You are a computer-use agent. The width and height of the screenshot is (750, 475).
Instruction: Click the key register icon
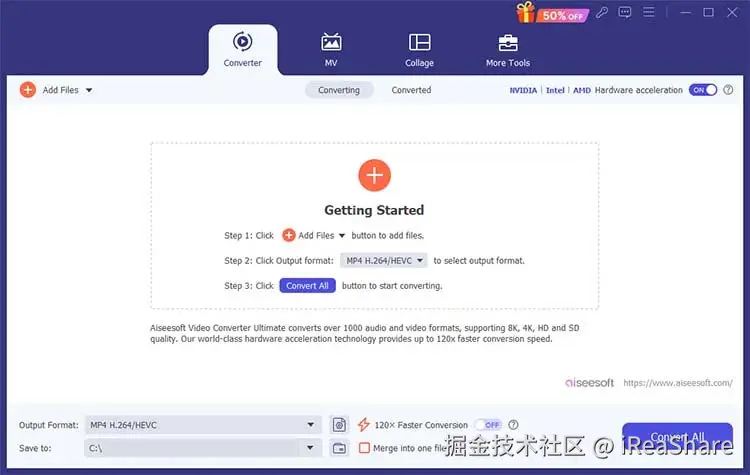point(602,12)
